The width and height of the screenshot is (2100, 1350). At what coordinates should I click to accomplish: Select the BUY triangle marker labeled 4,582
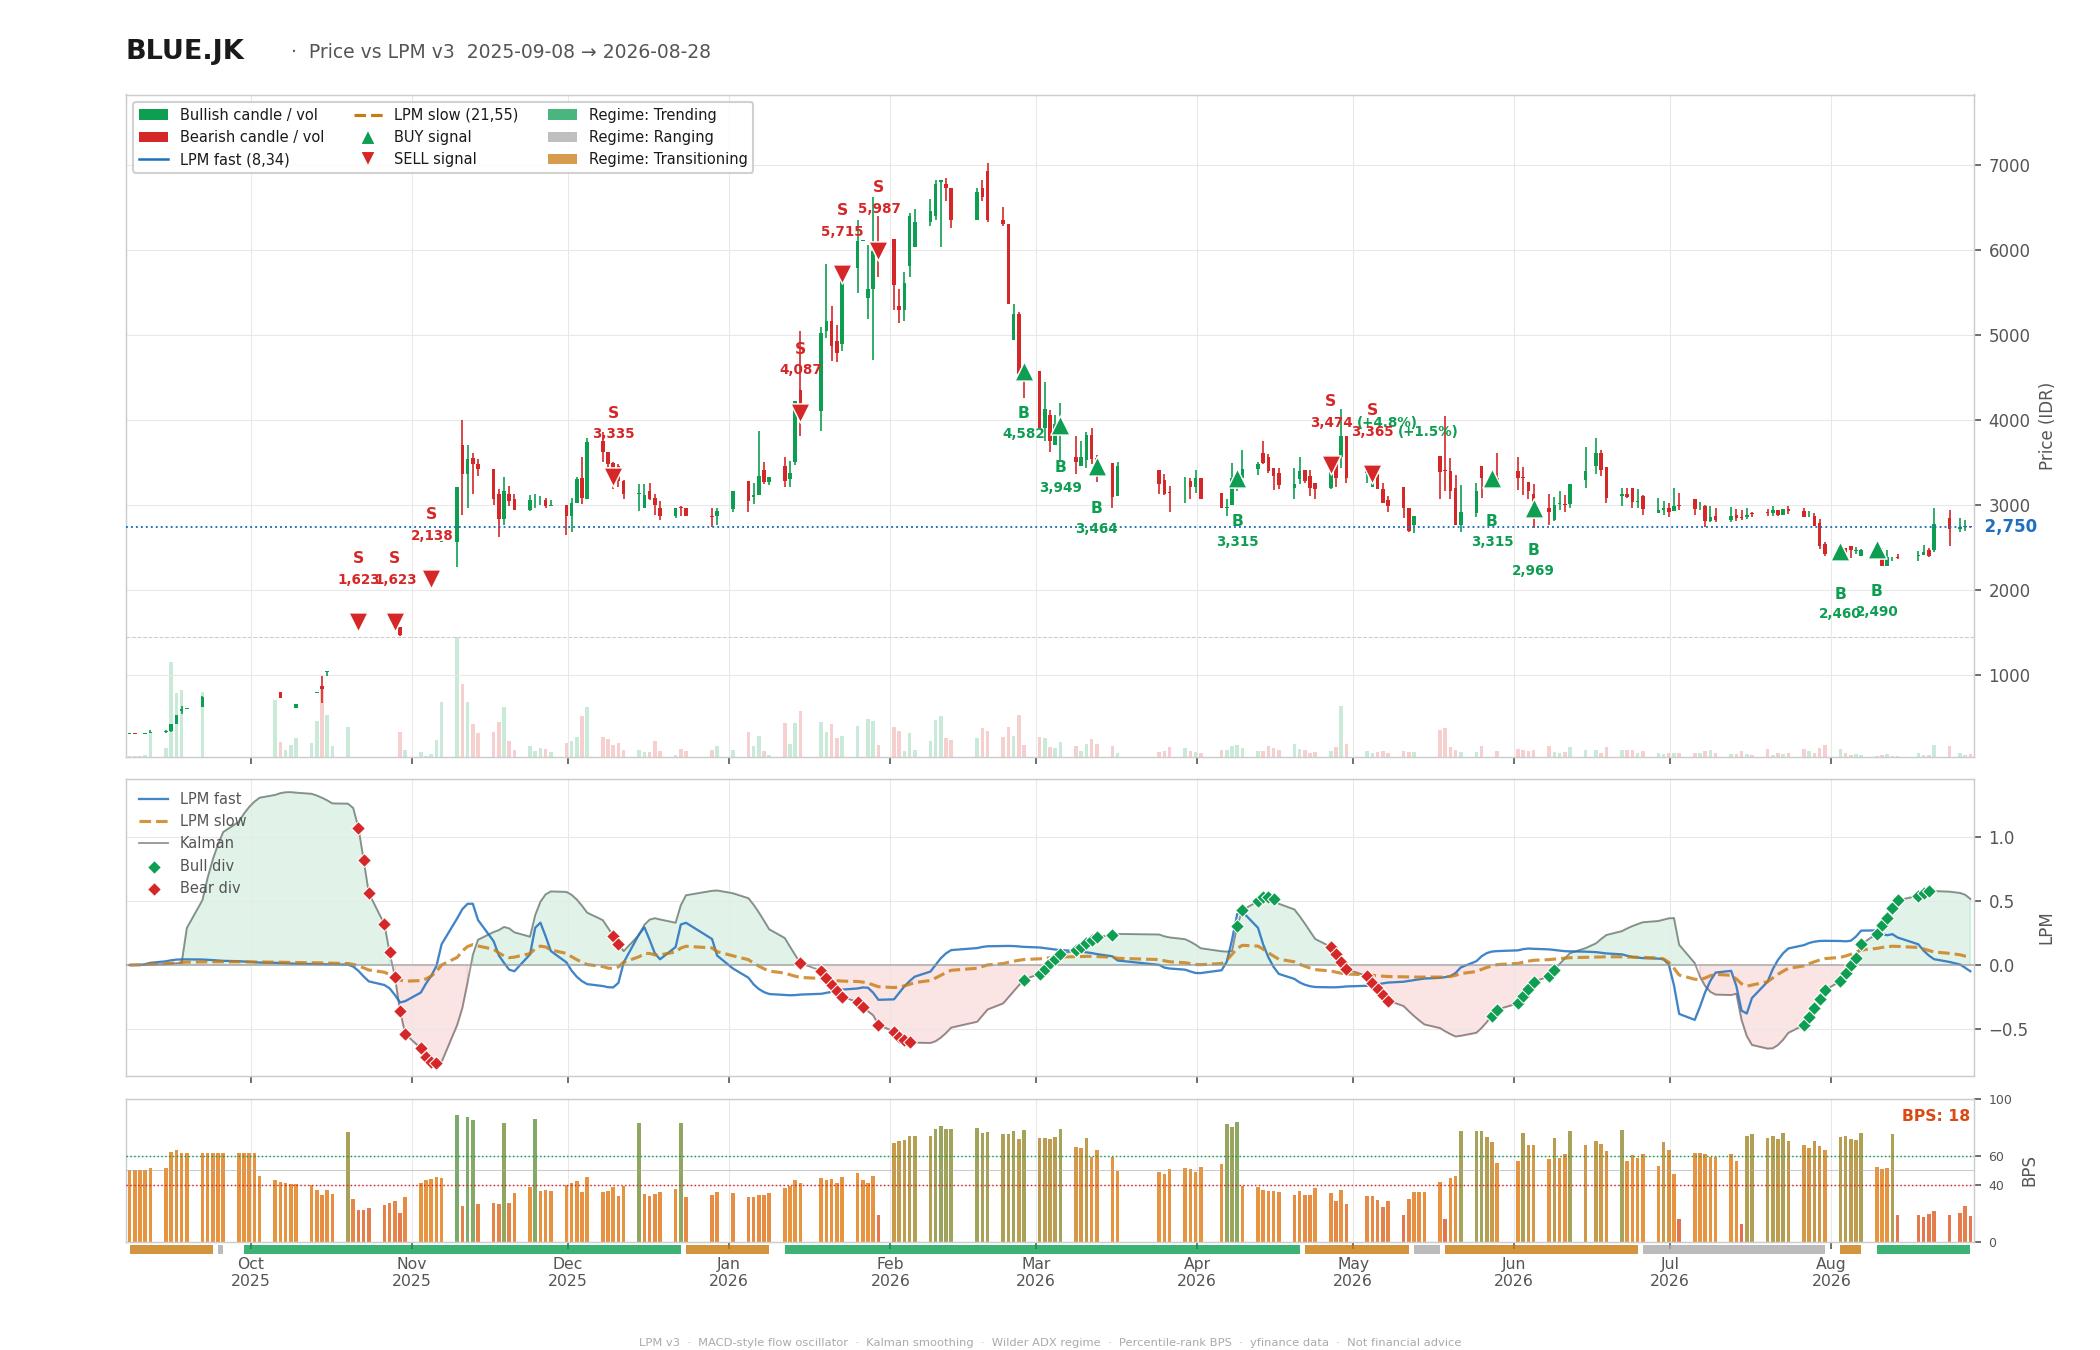1024,372
